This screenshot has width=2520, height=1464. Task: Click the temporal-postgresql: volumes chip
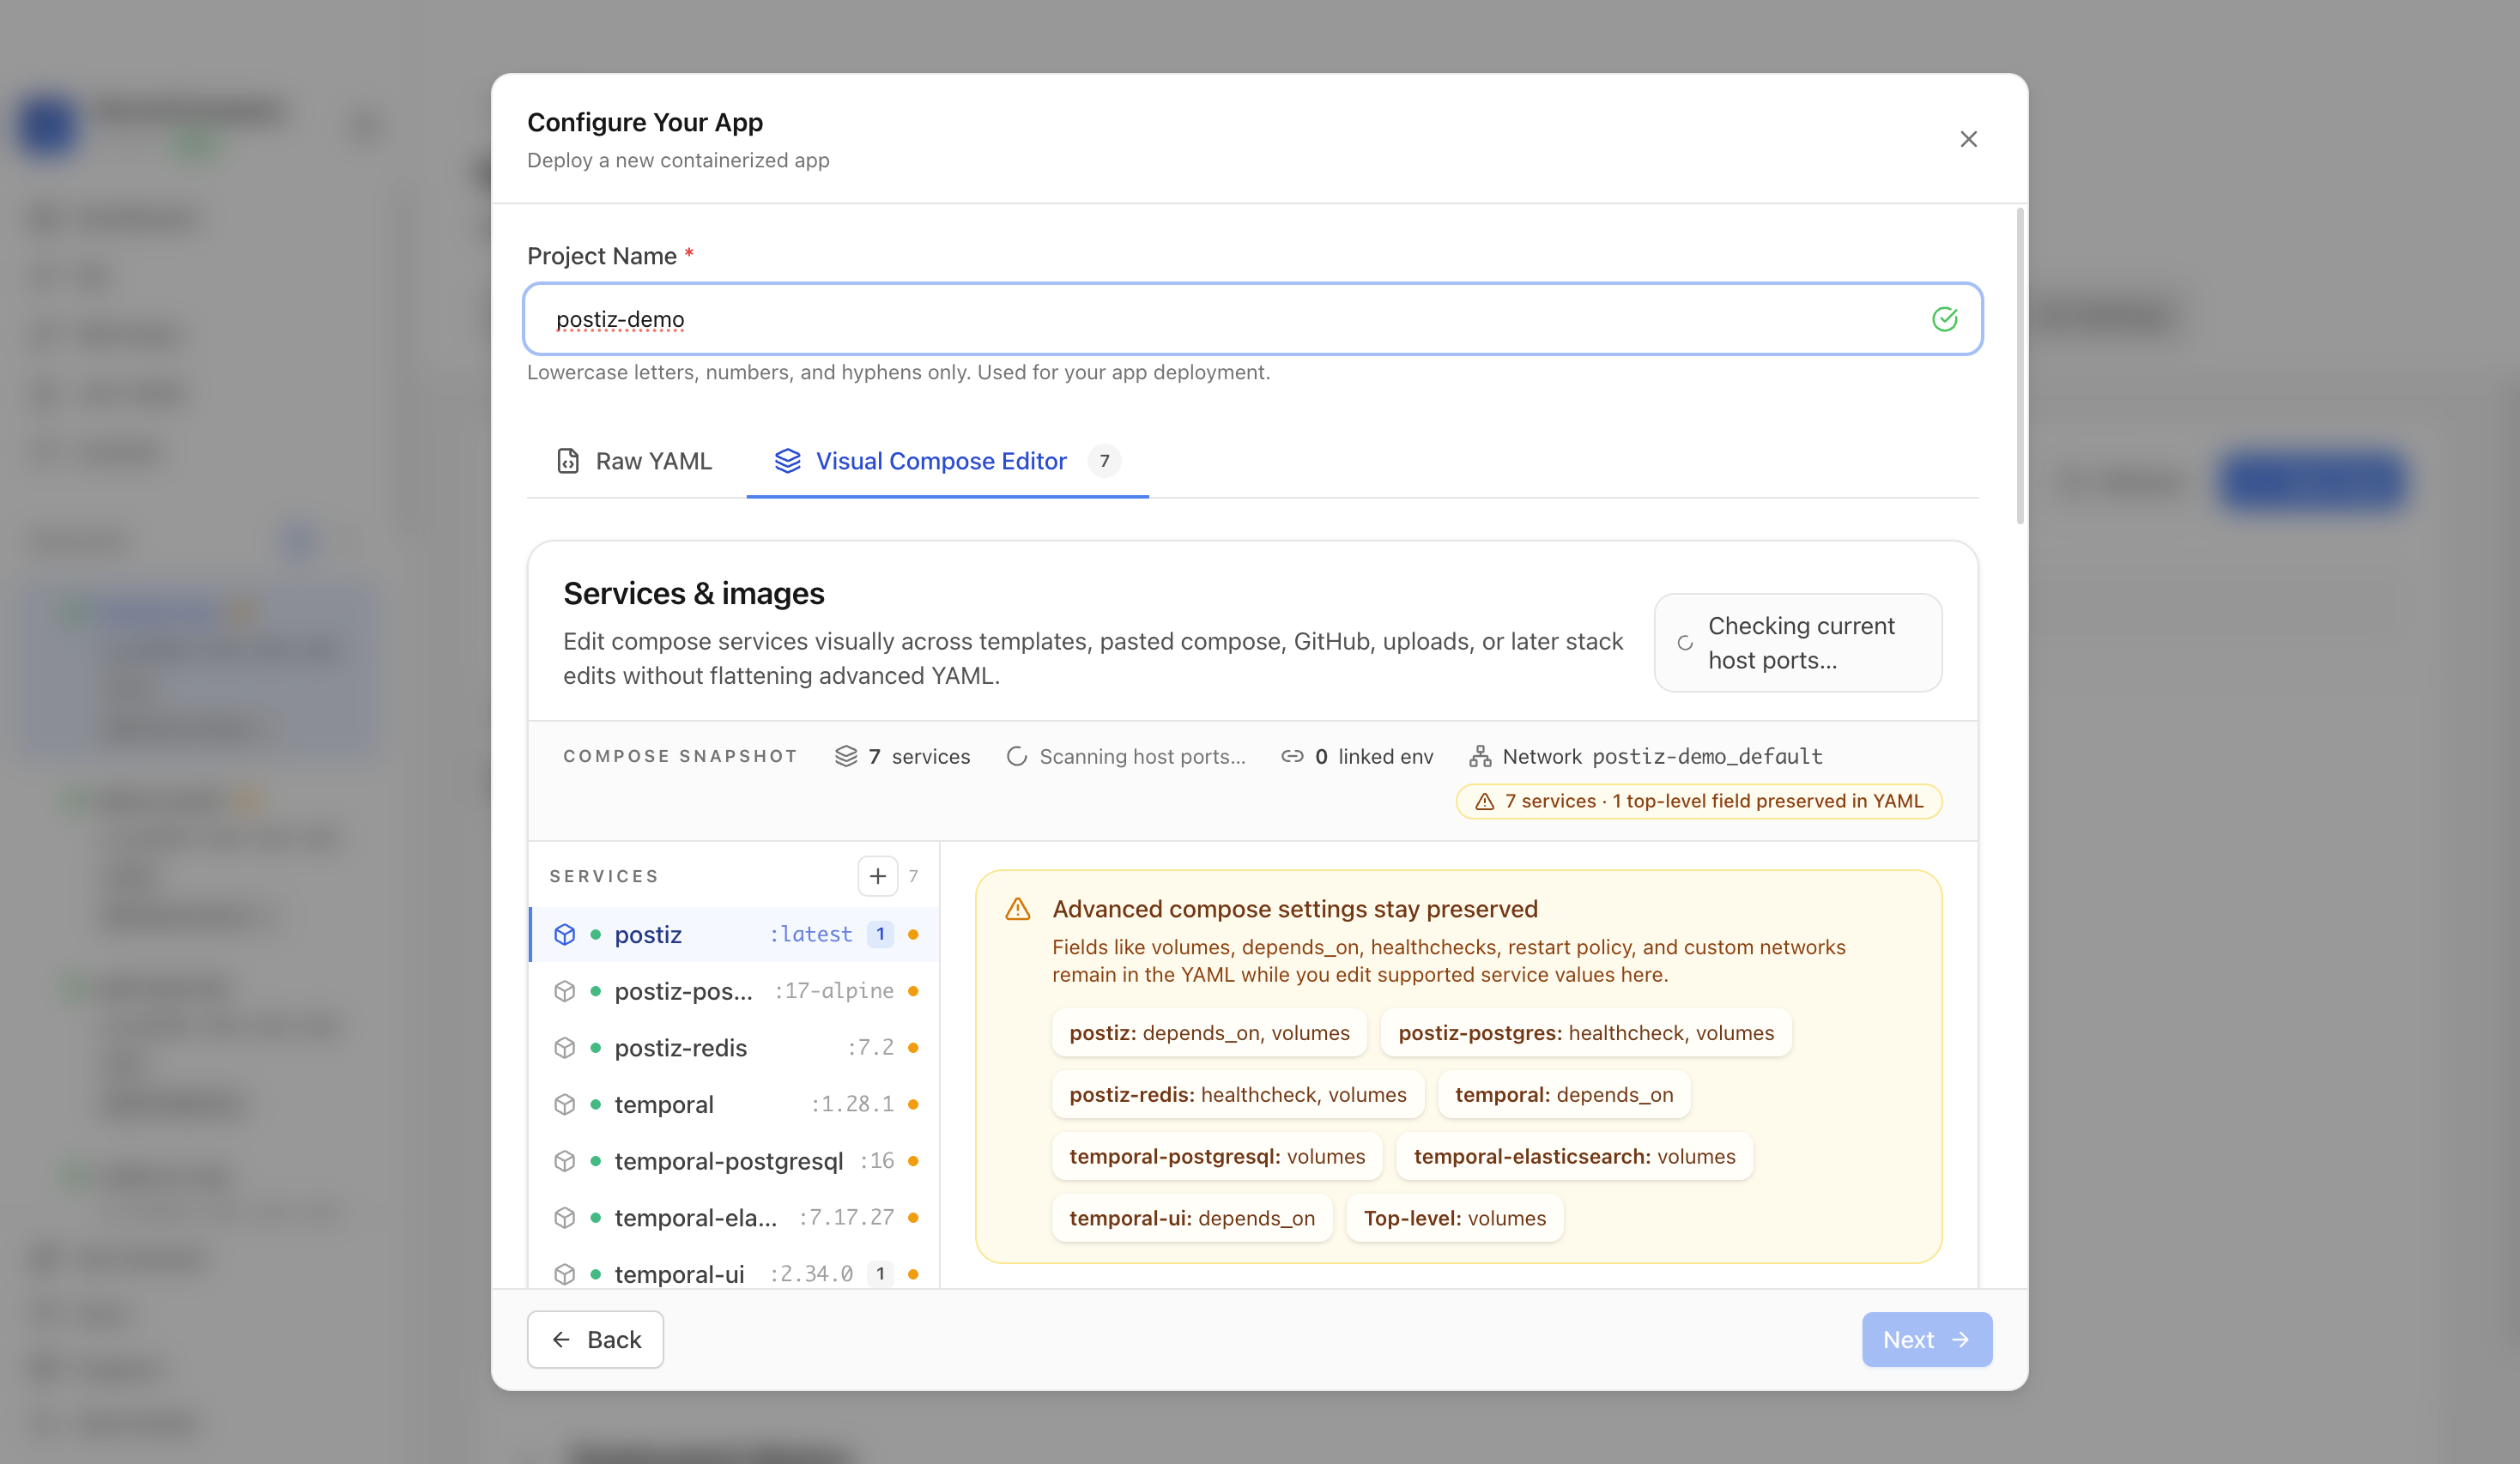pyautogui.click(x=1217, y=1157)
